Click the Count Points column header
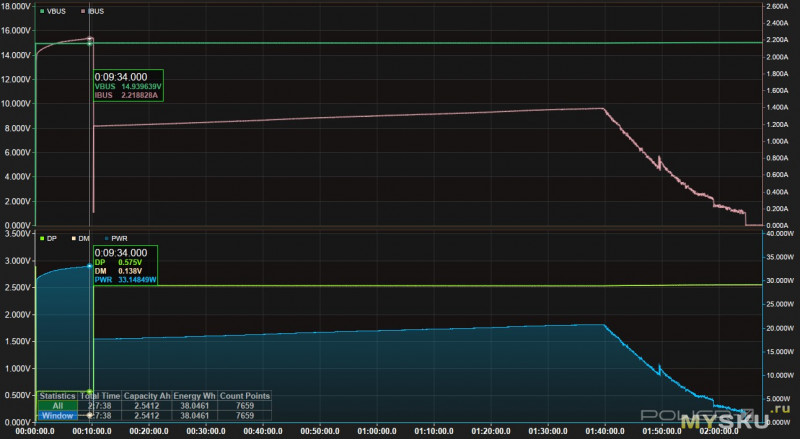The height and width of the screenshot is (439, 800). tap(244, 396)
